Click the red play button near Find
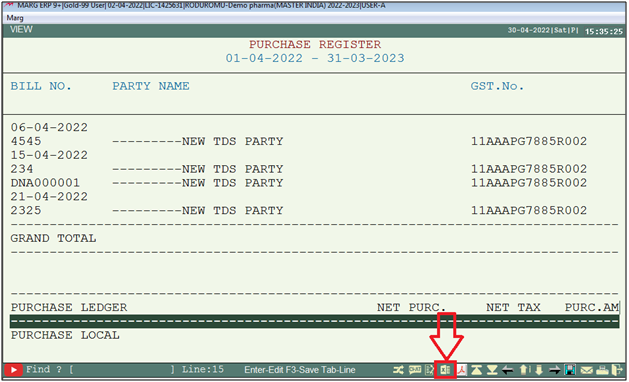Image resolution: width=629 pixels, height=382 pixels. 13,370
